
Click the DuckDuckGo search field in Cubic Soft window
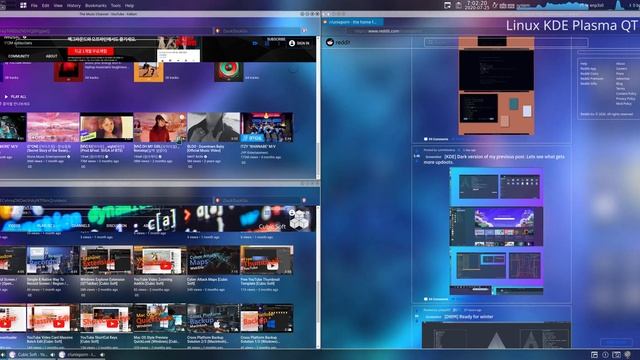point(260,200)
